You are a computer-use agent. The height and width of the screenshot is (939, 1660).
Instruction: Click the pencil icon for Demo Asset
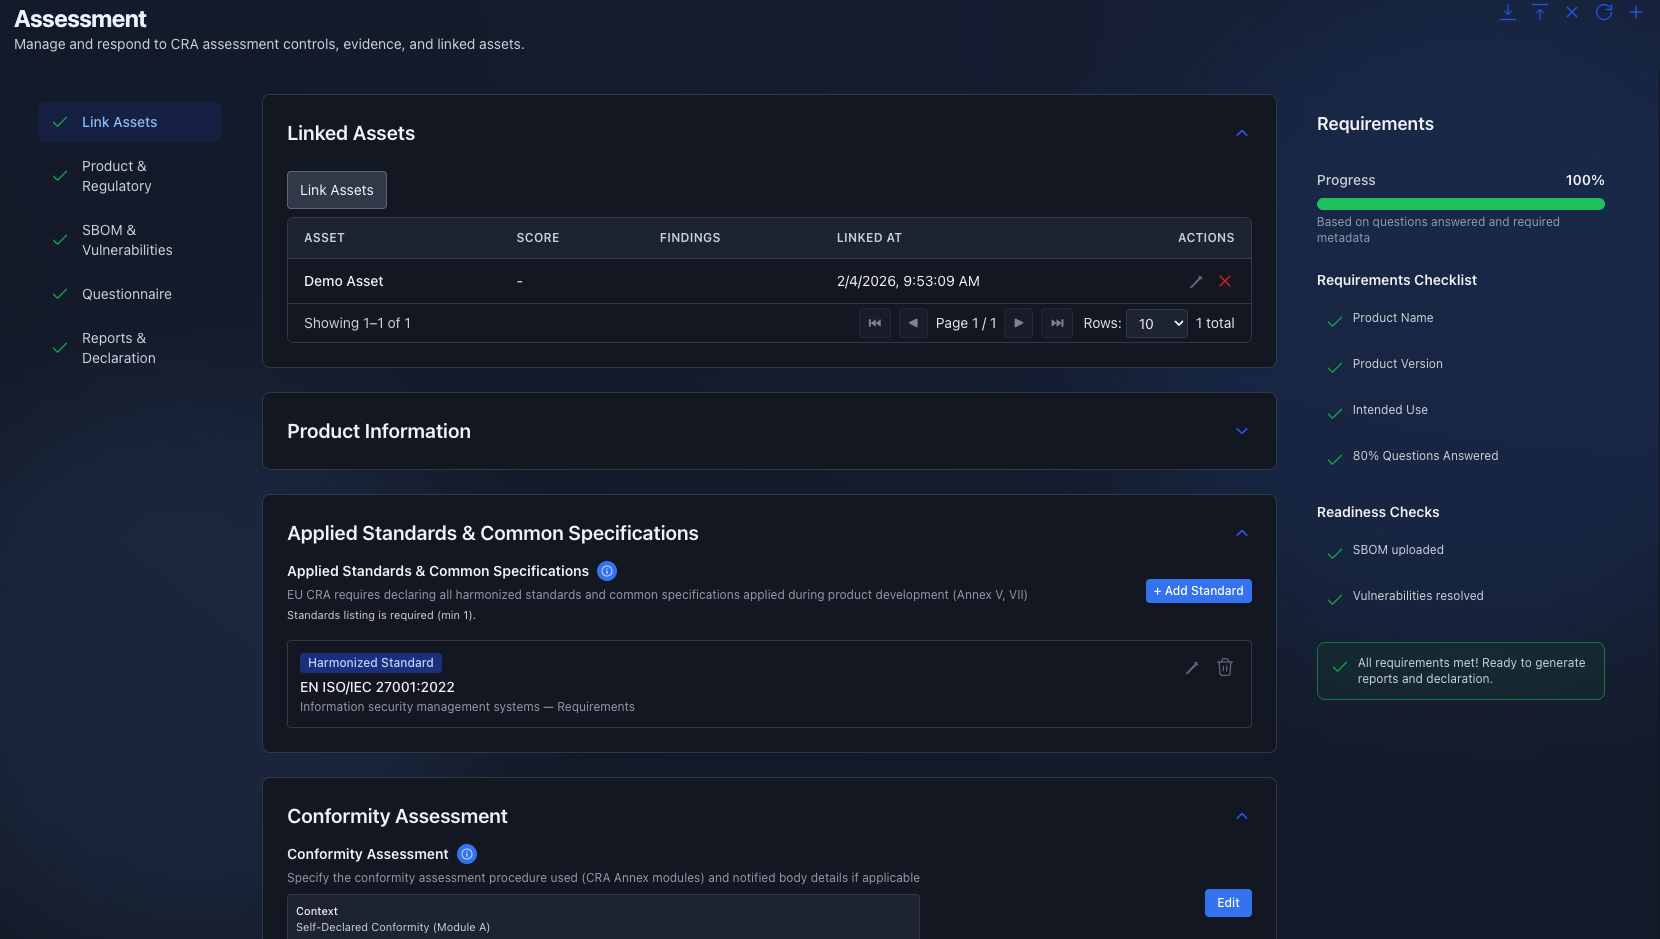[1196, 281]
